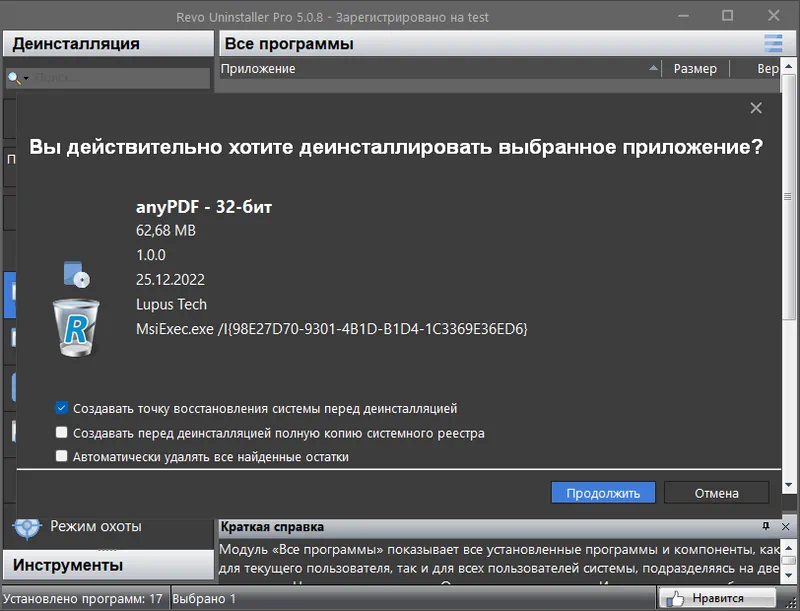
Task: Open the Деинсталляция panel tab
Action: 108,44
